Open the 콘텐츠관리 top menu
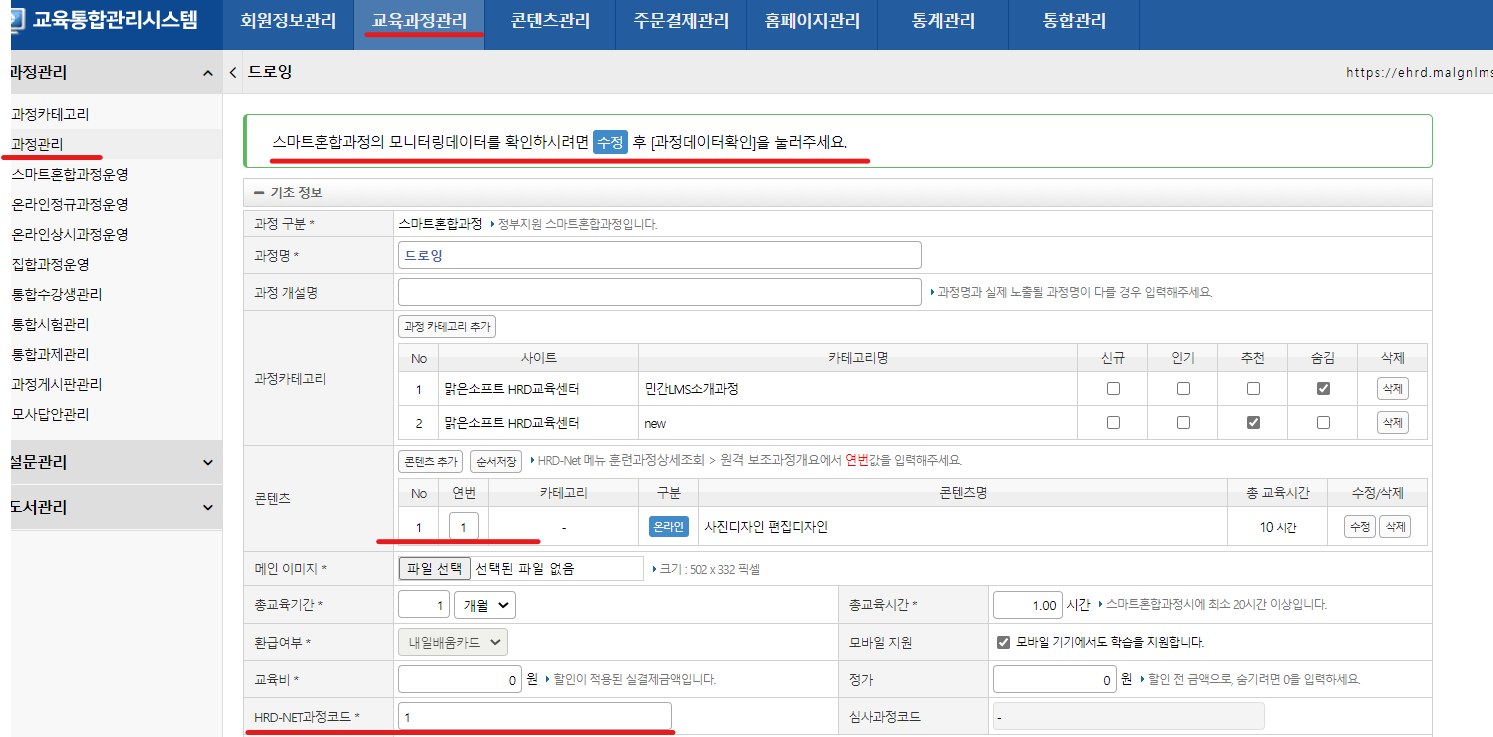This screenshot has height=737, width=1493. coord(550,21)
